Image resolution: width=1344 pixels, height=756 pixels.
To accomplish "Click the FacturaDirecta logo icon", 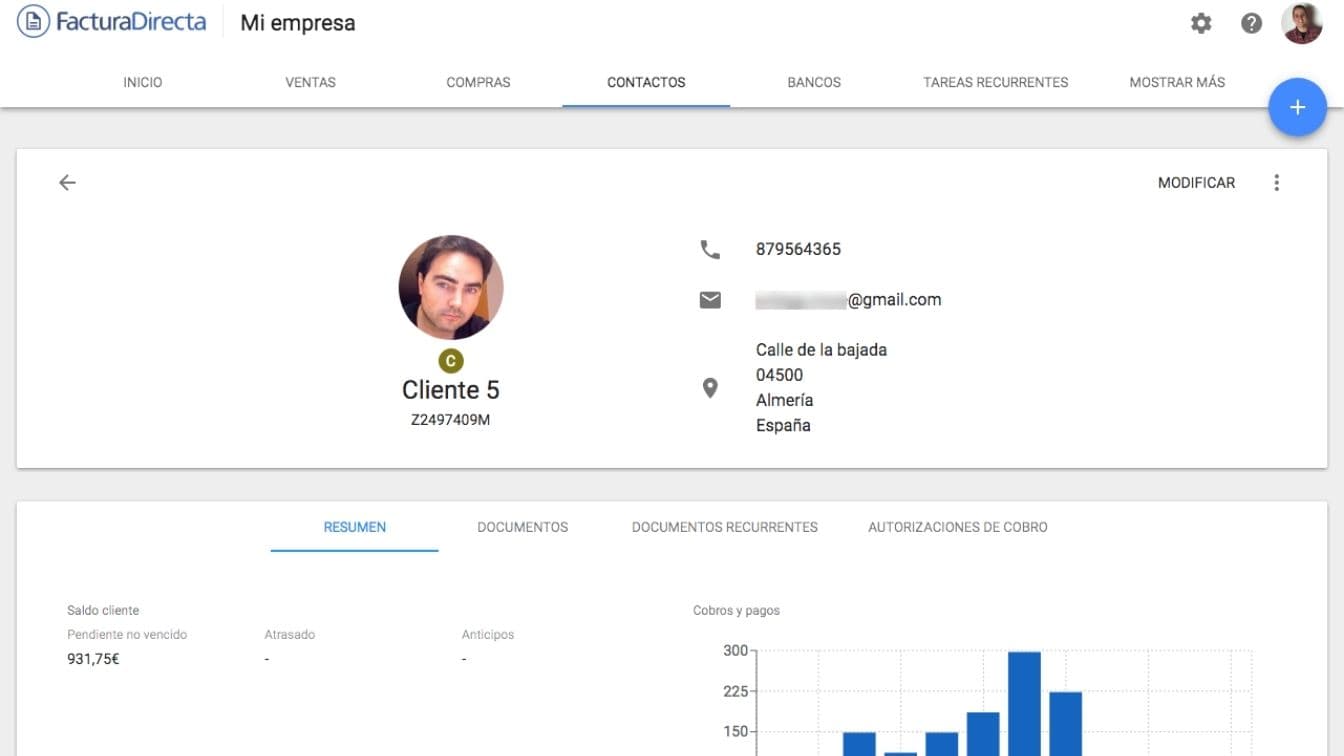I will [33, 22].
